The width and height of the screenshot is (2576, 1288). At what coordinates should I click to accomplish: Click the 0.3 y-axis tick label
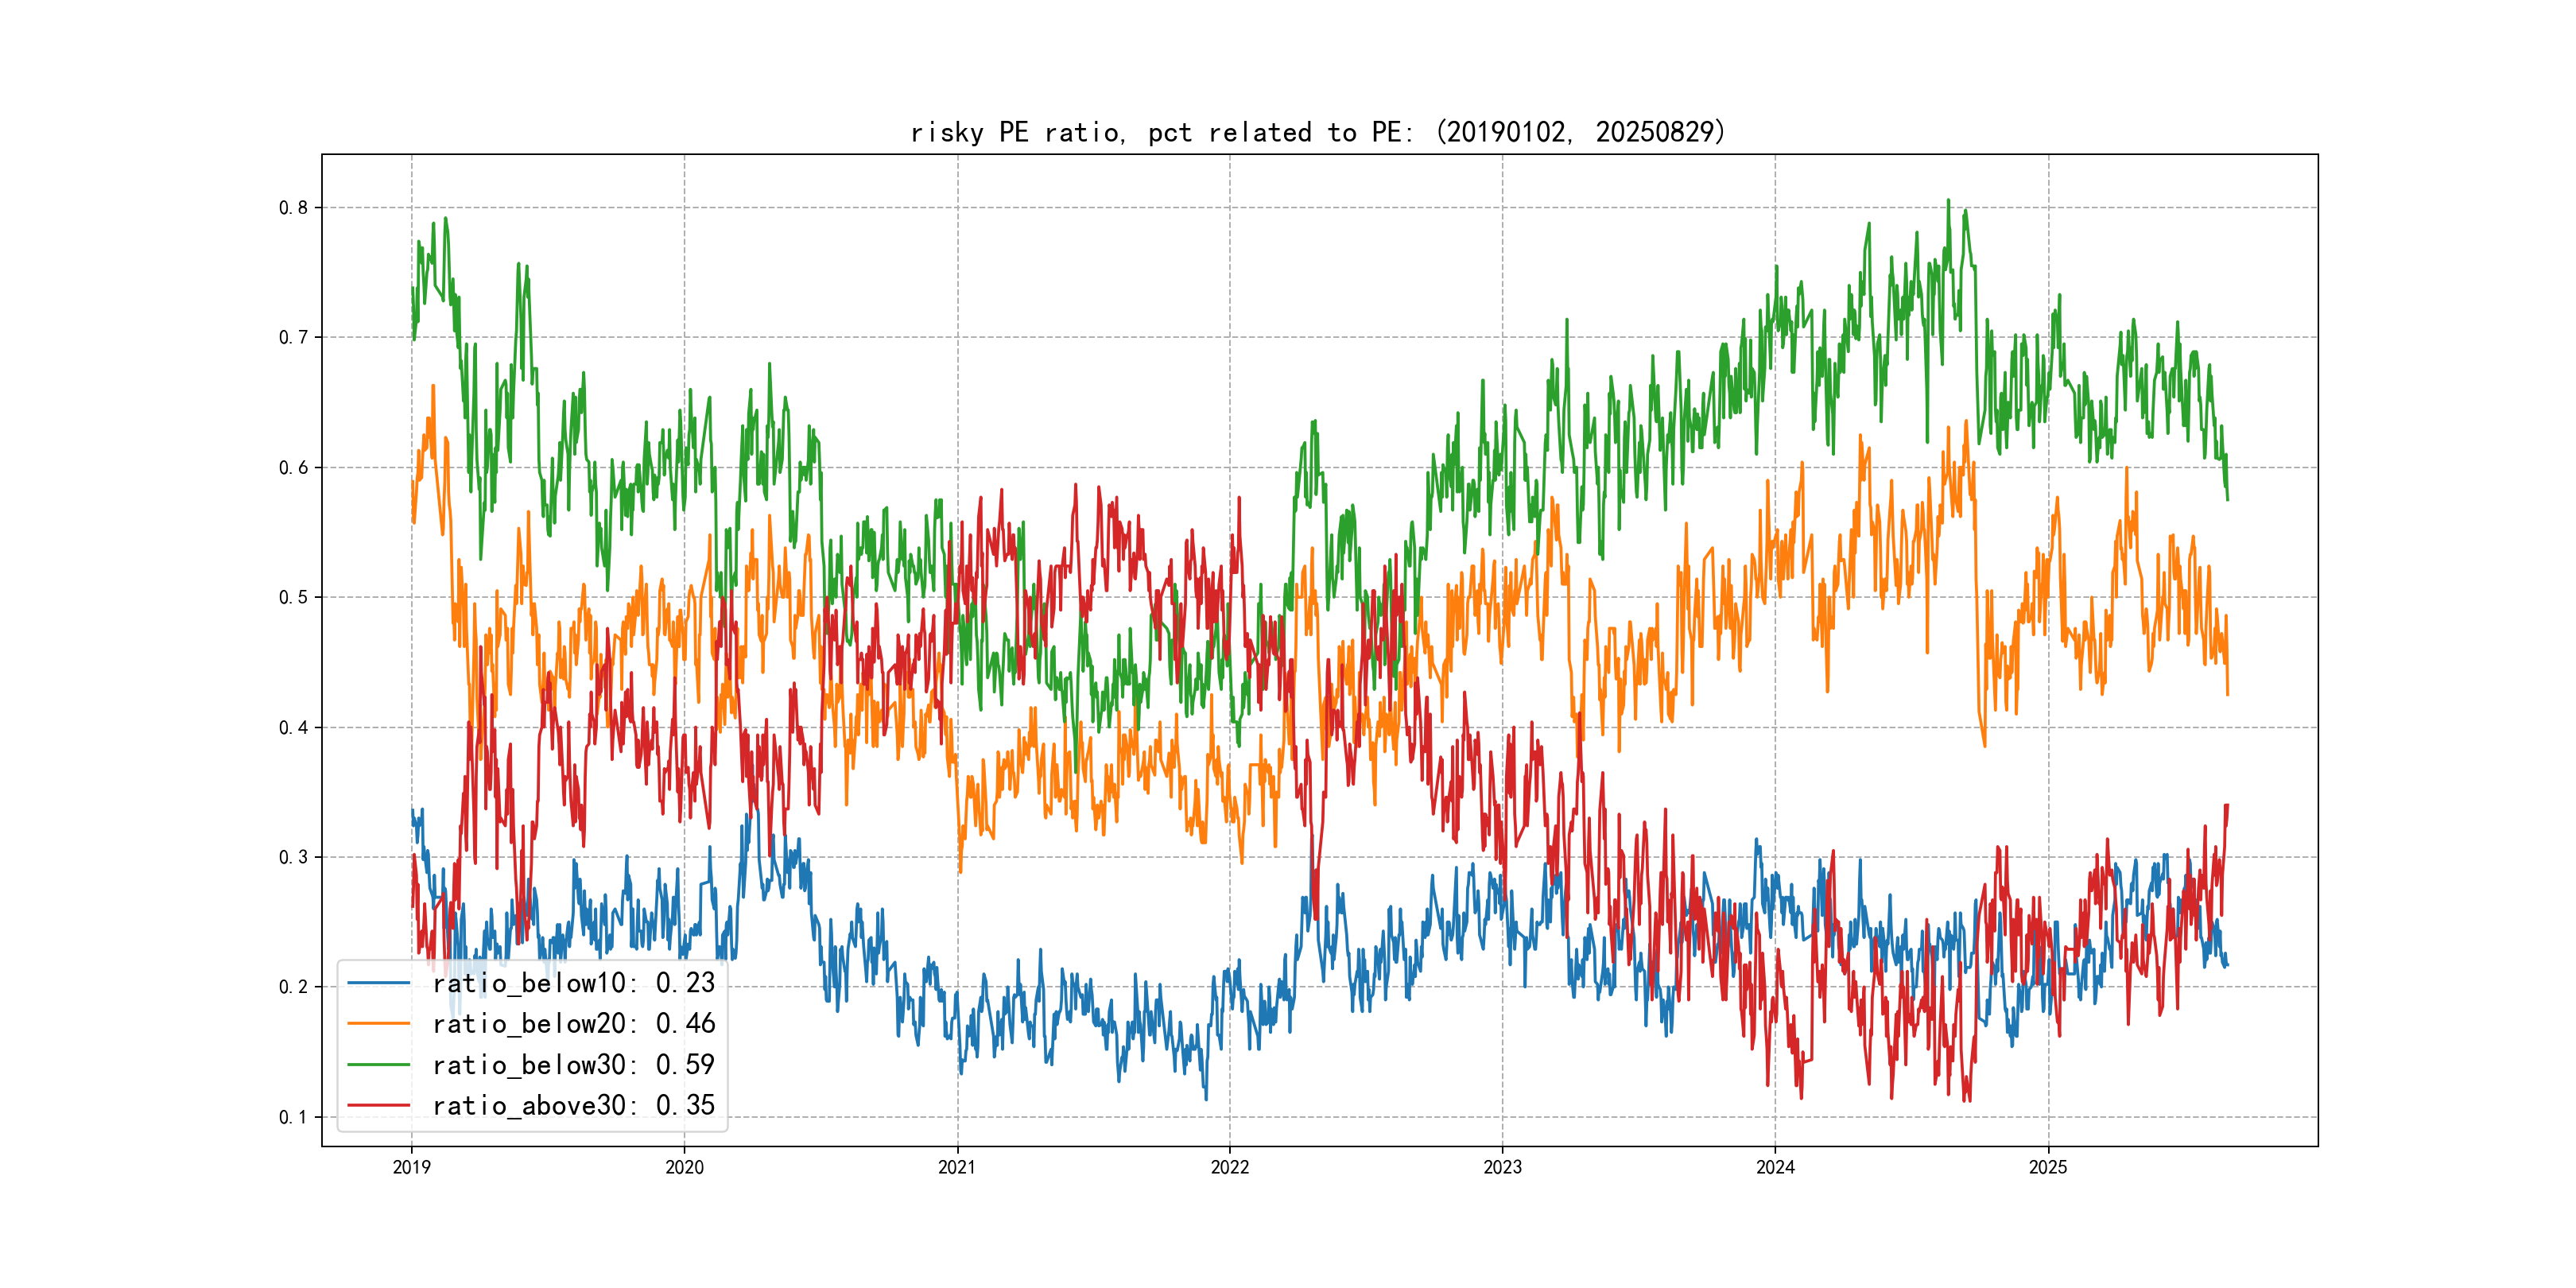tap(293, 857)
